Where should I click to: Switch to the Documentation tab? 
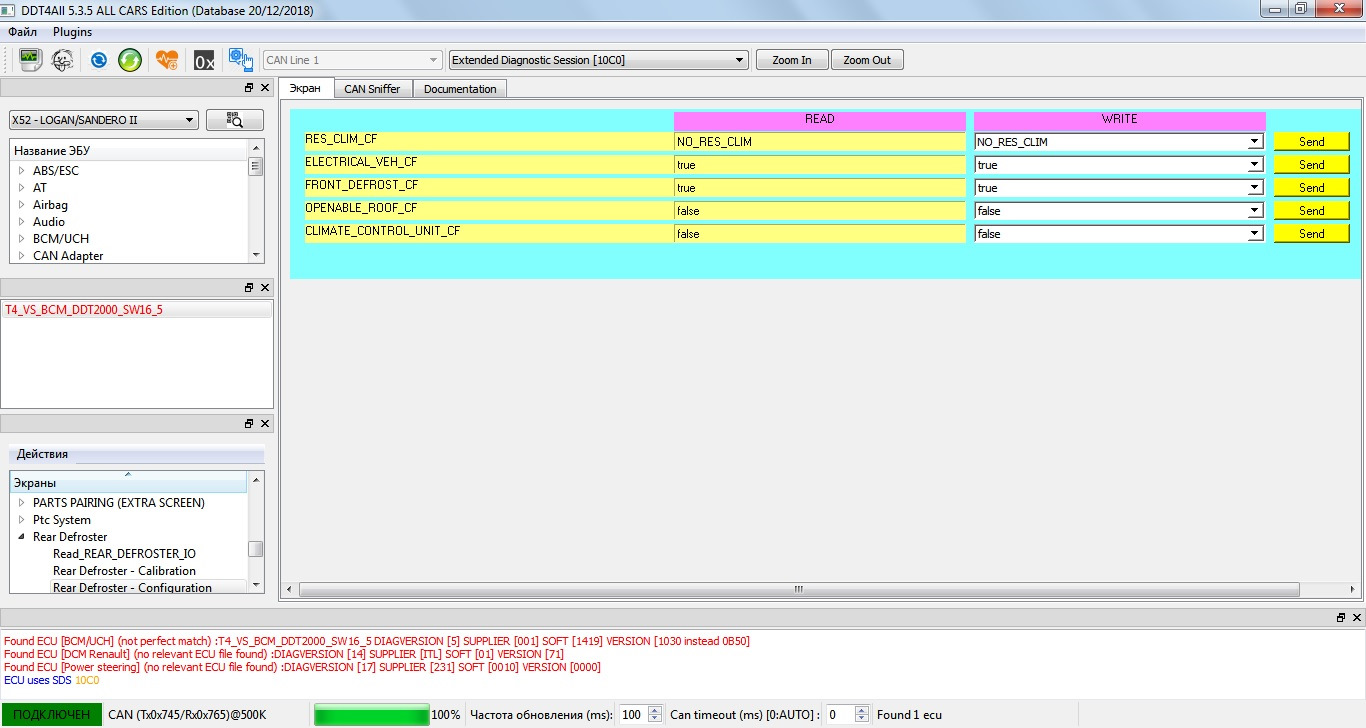pos(460,89)
